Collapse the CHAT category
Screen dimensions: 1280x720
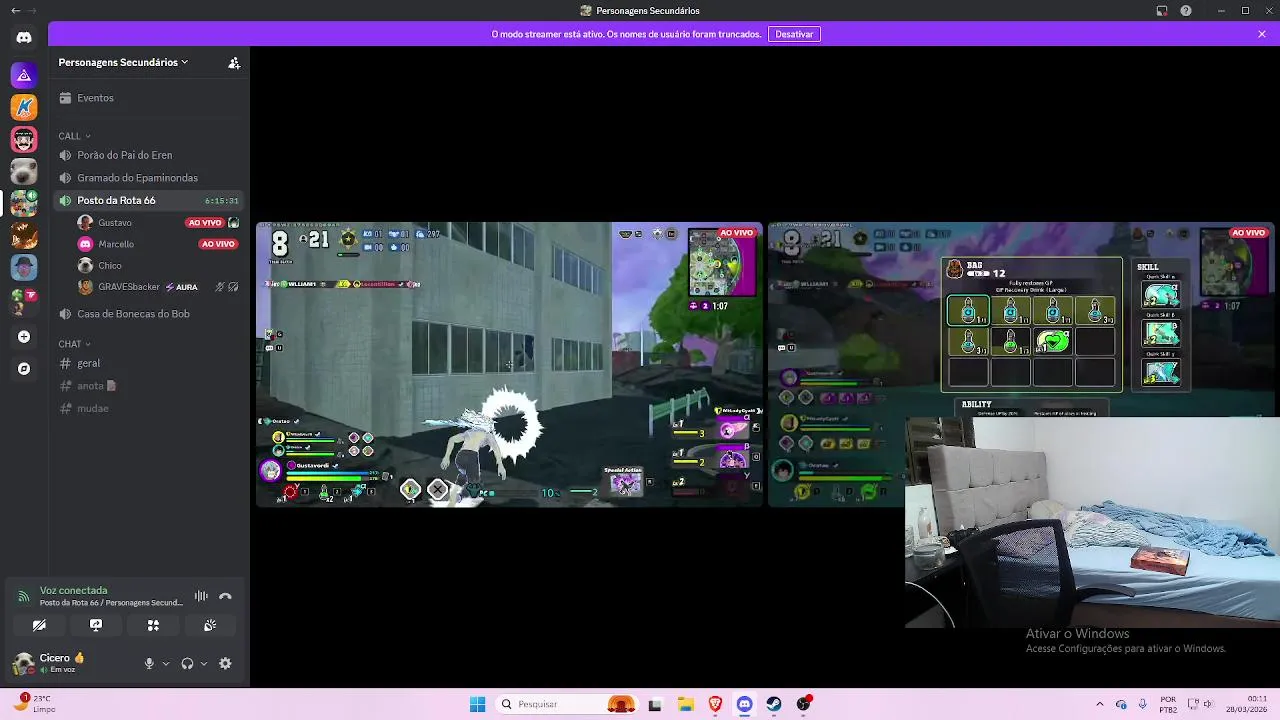(74, 344)
